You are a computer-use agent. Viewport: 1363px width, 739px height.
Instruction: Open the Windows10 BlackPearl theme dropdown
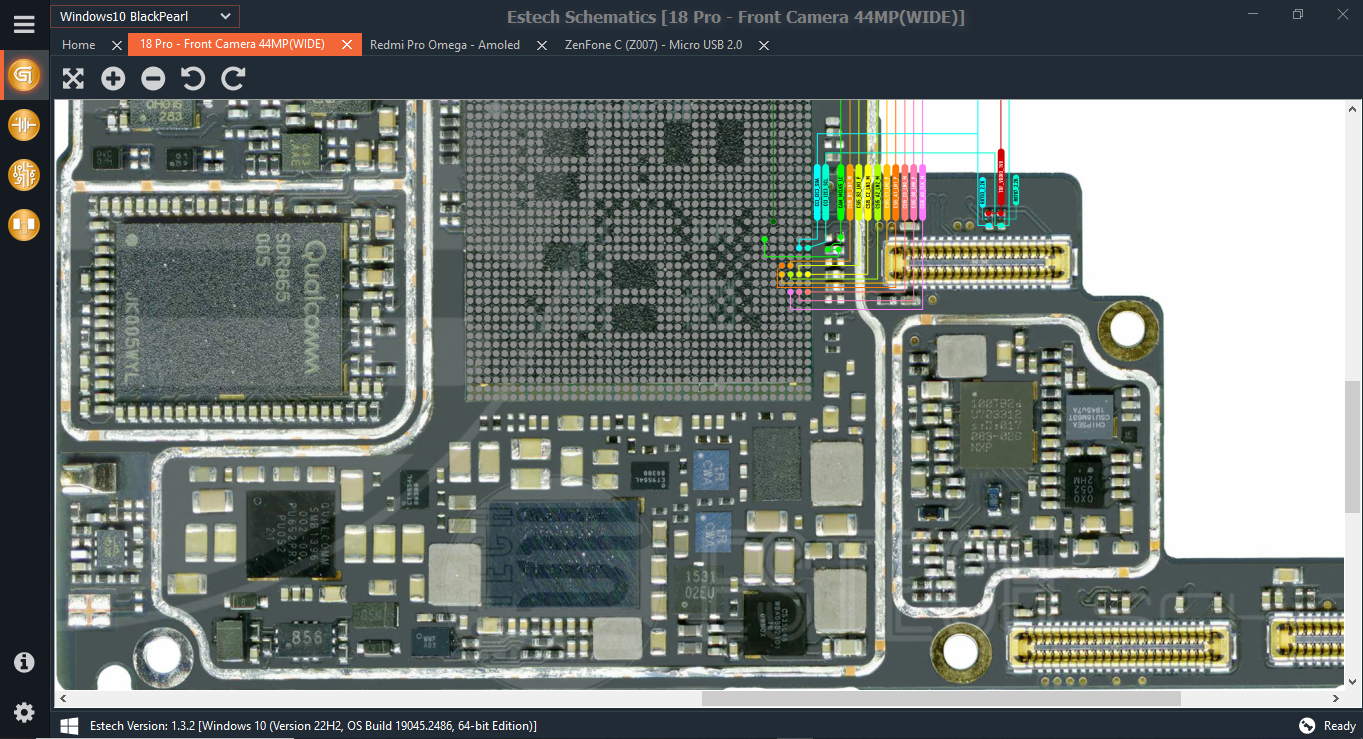(145, 16)
